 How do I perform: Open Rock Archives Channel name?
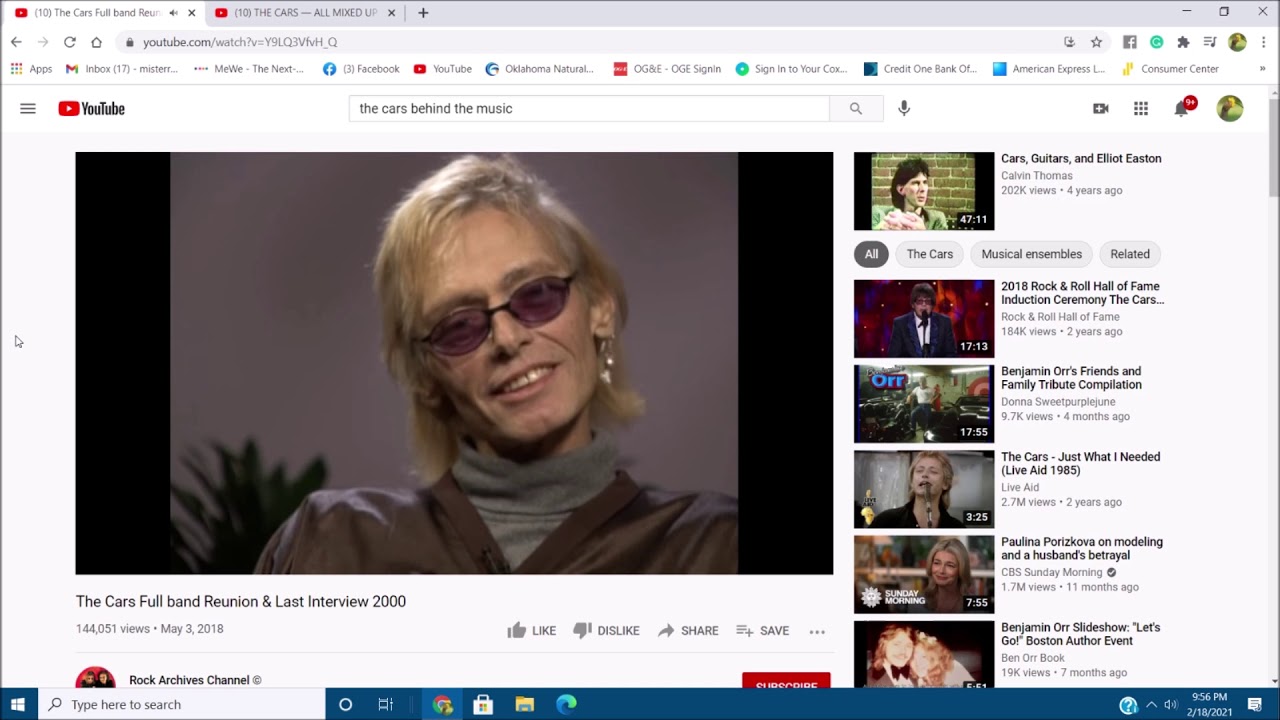[x=195, y=680]
